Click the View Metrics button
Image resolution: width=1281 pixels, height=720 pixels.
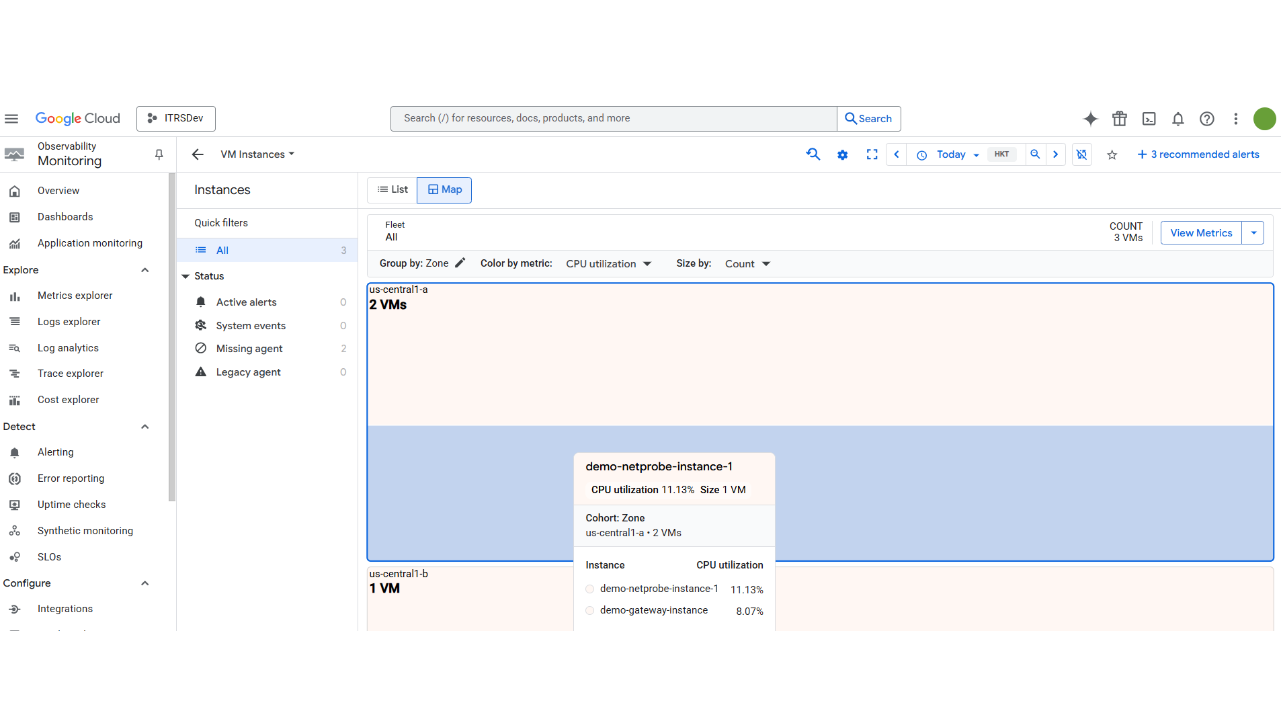[x=1201, y=233]
